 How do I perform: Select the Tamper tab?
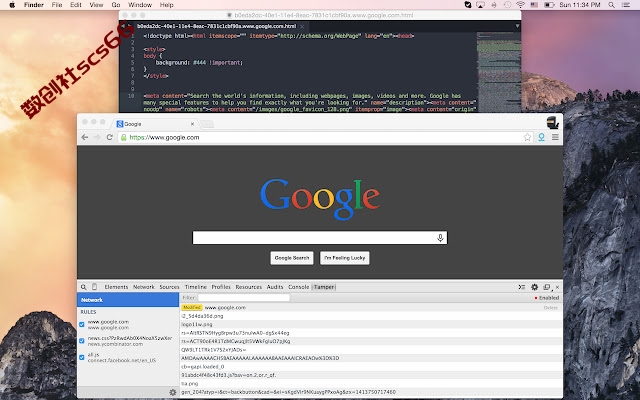(x=324, y=287)
